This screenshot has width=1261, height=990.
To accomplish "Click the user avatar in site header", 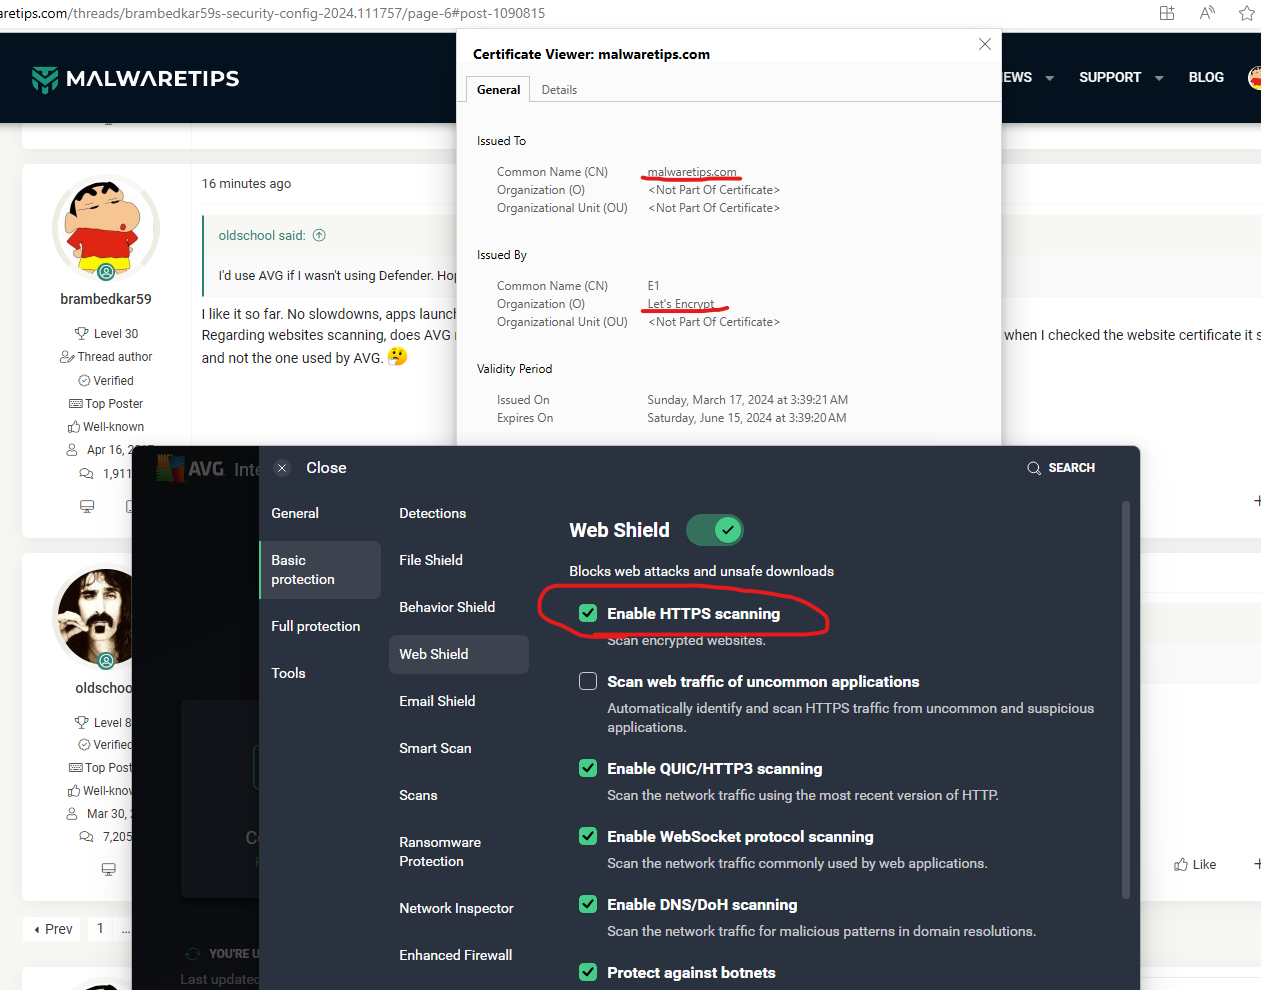I will click(x=1254, y=77).
